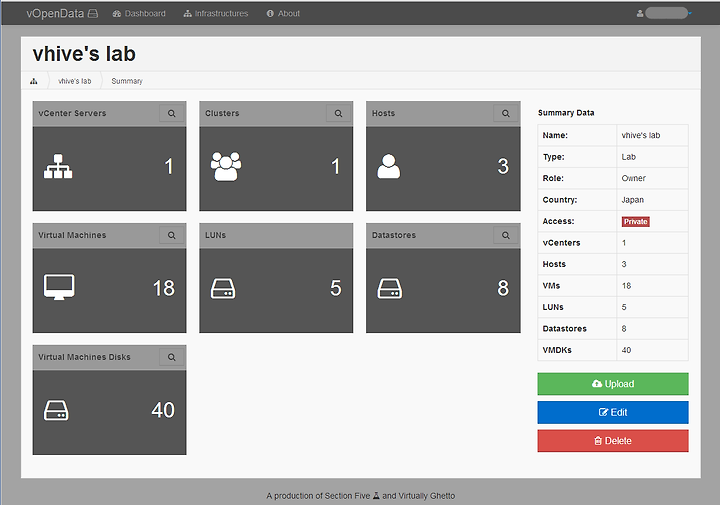Click the Summary breadcrumb item
The width and height of the screenshot is (720, 505).
pyautogui.click(x=127, y=81)
